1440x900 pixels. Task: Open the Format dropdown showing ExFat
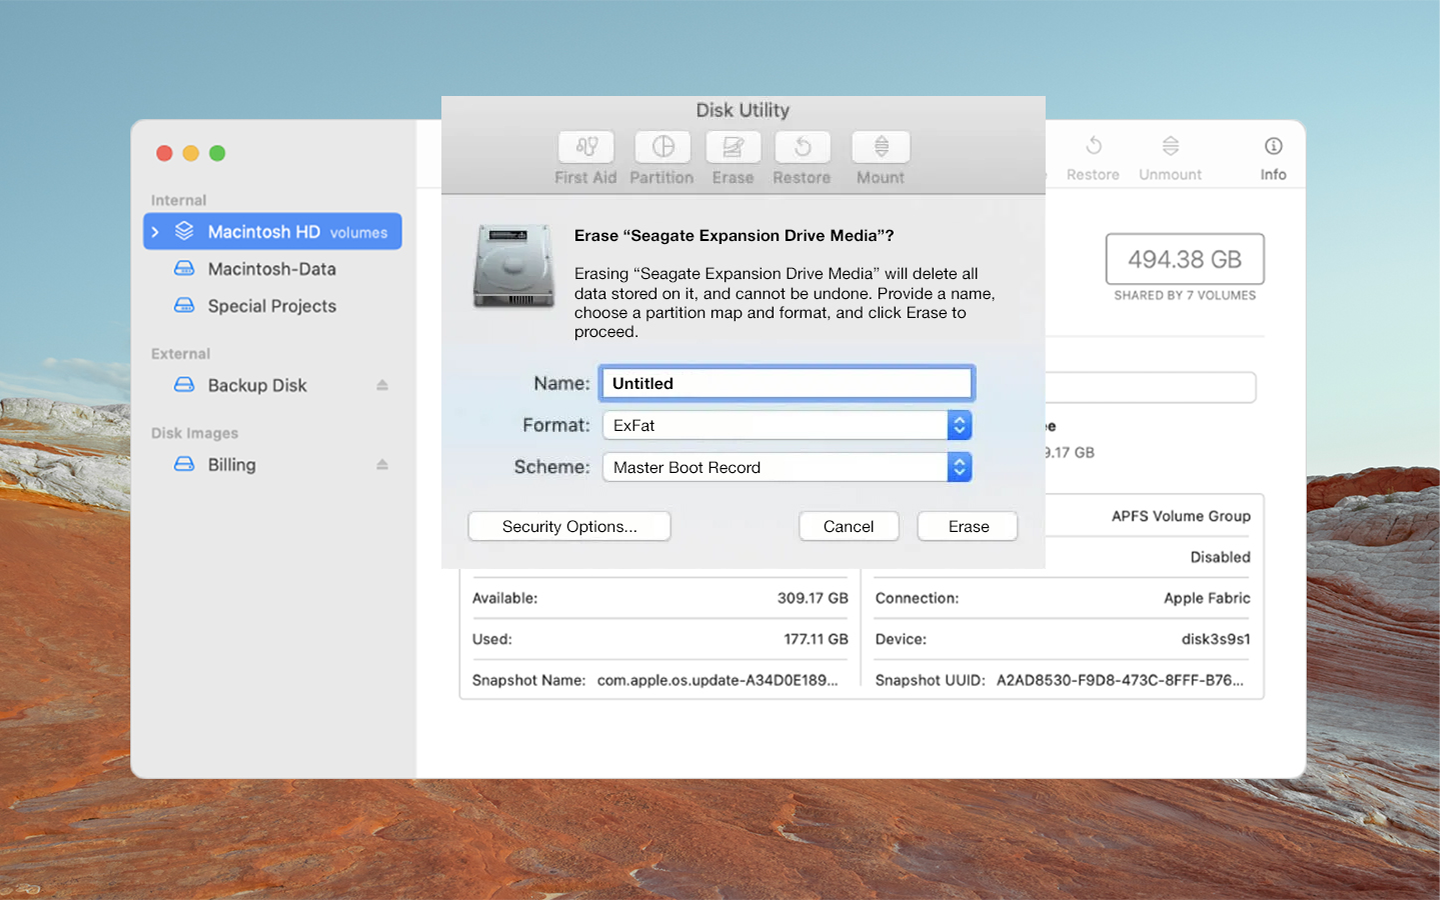point(787,425)
